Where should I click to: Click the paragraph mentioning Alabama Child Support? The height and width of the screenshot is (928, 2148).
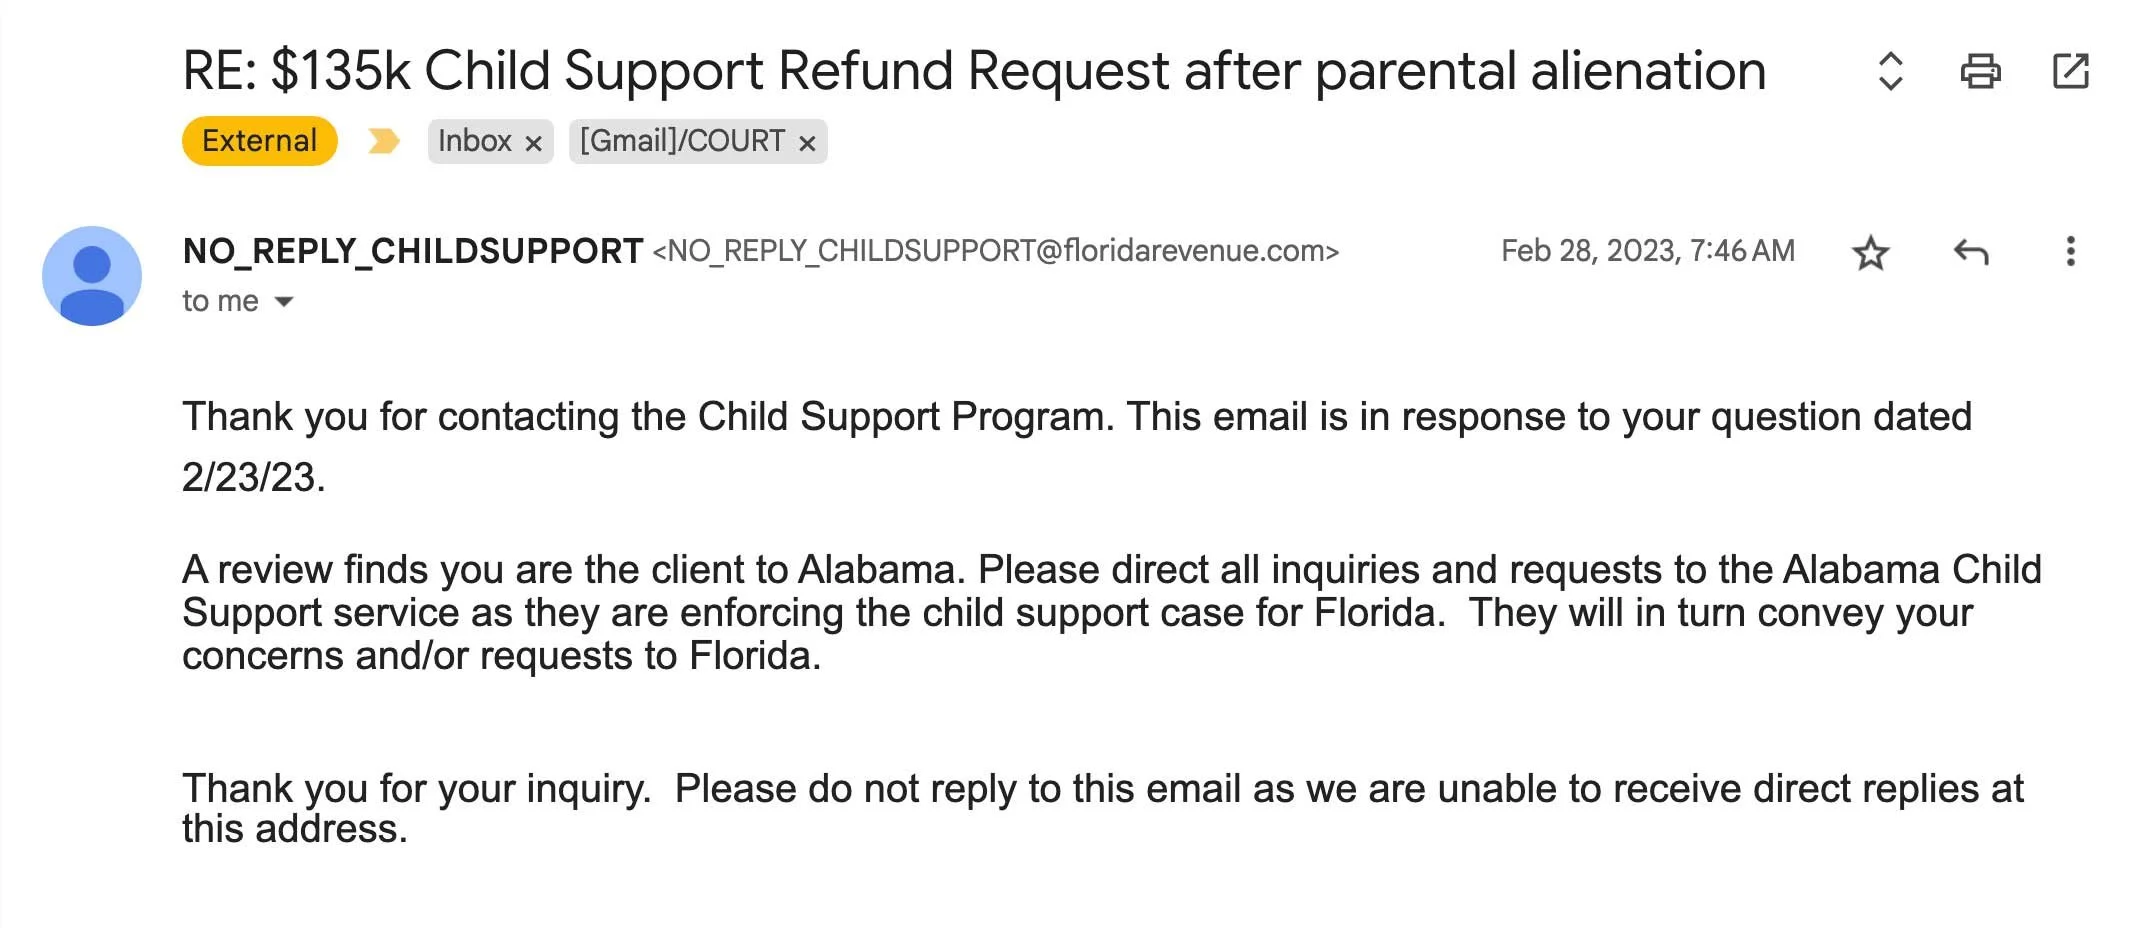point(1112,612)
